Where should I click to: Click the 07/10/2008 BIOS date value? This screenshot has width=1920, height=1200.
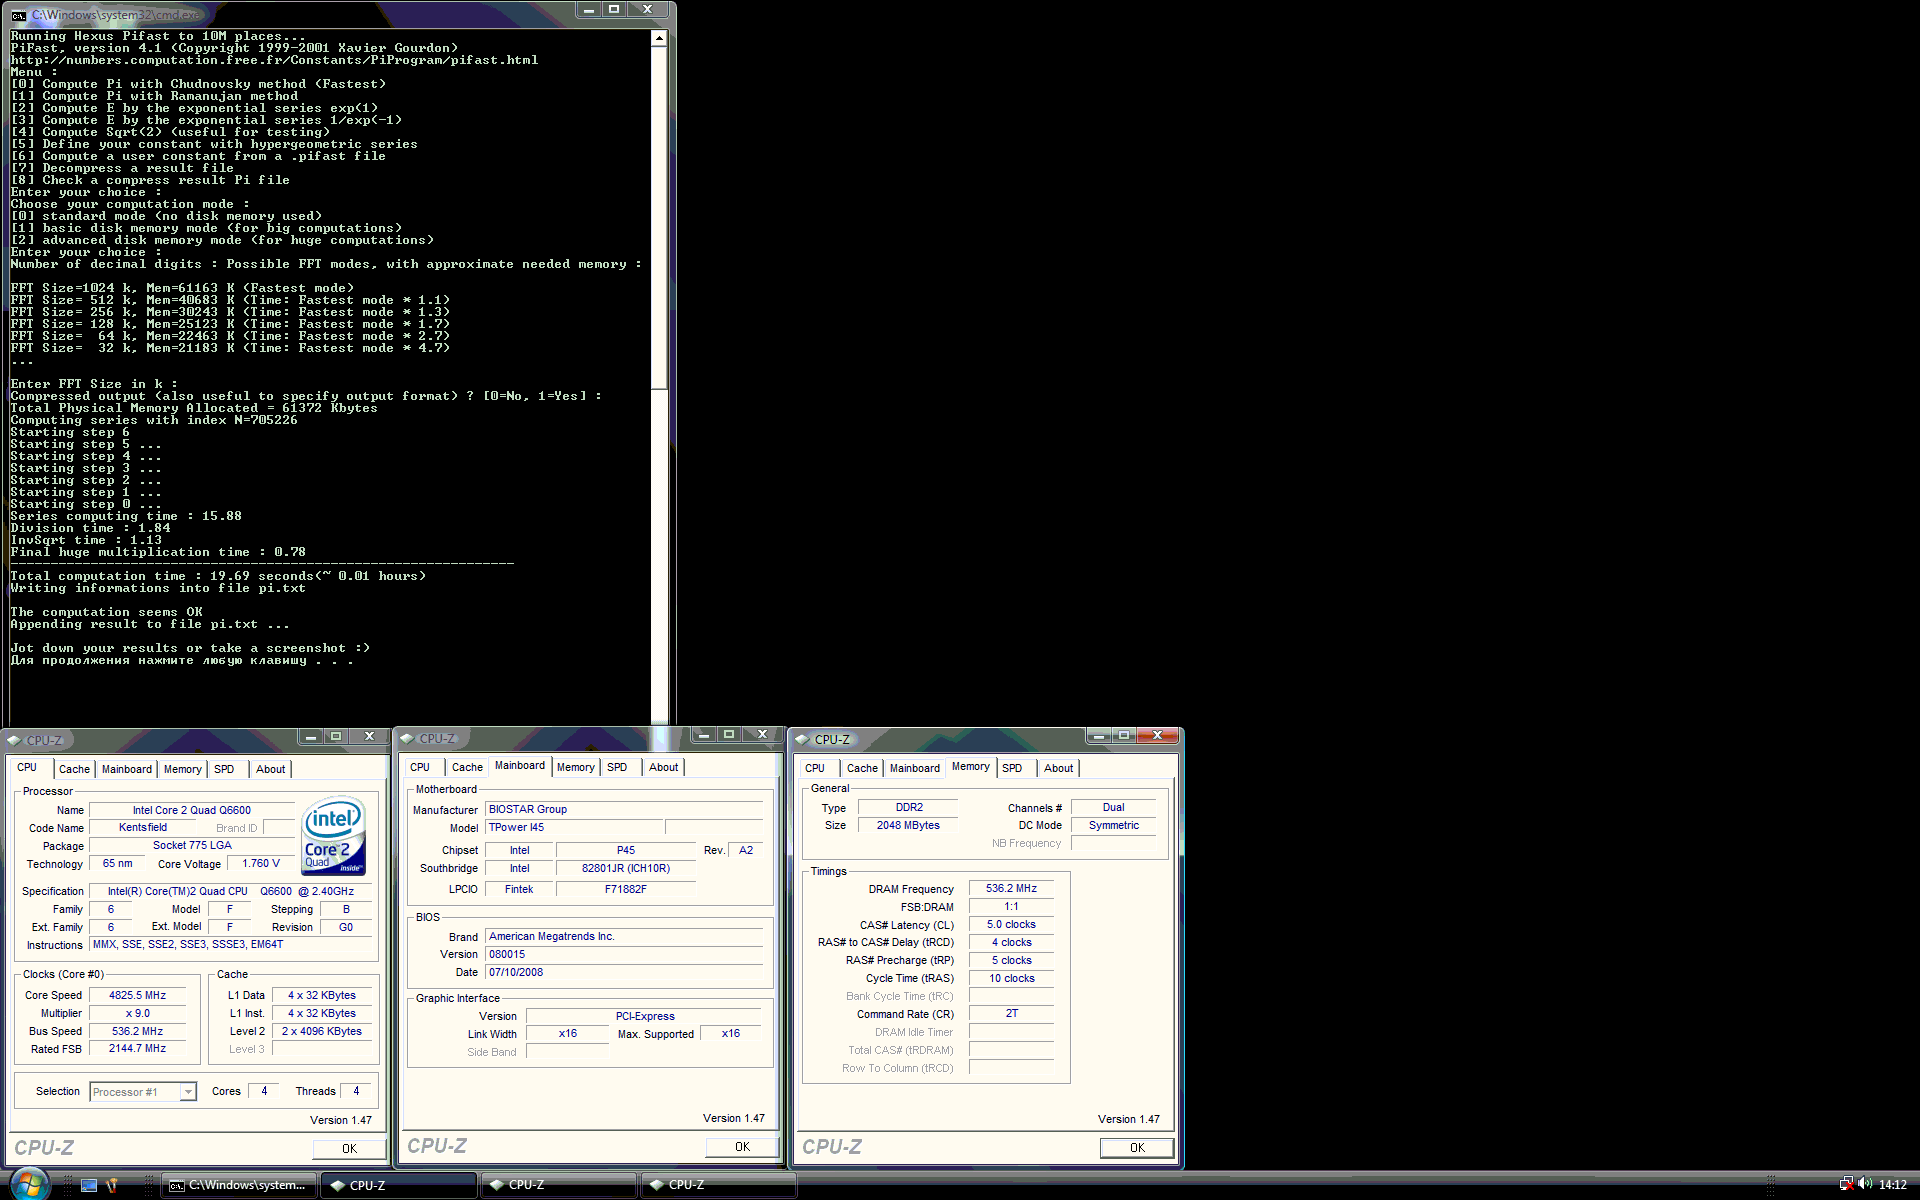pyautogui.click(x=623, y=972)
